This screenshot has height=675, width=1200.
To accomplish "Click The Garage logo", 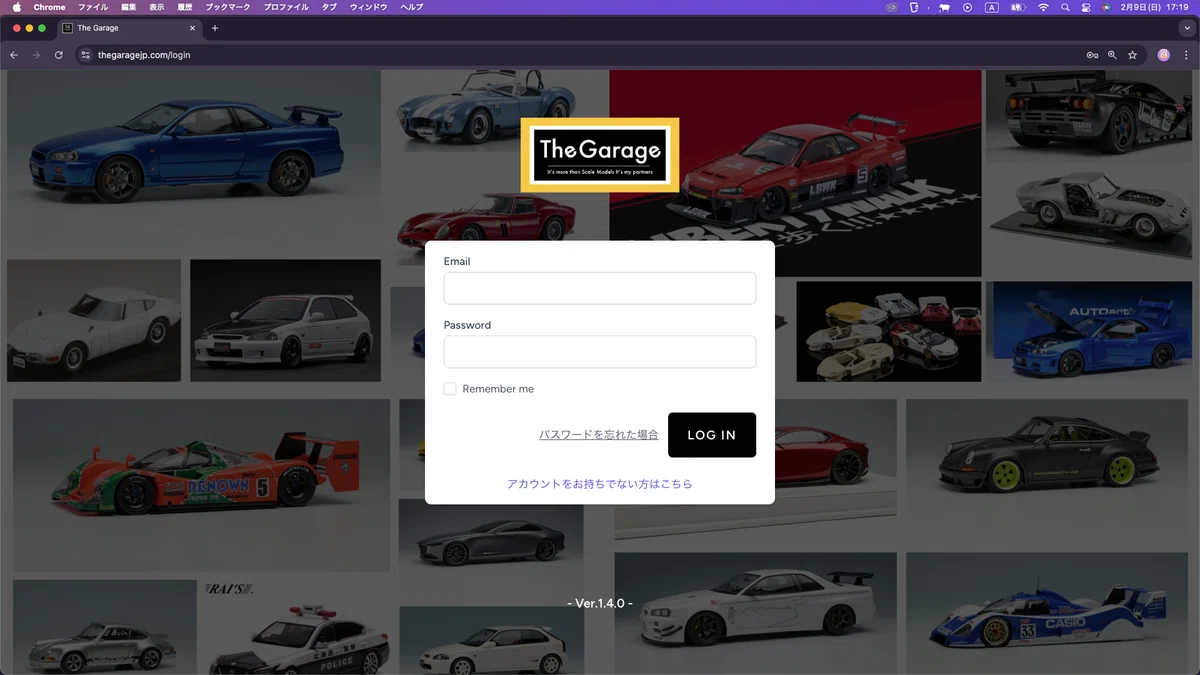I will click(600, 155).
